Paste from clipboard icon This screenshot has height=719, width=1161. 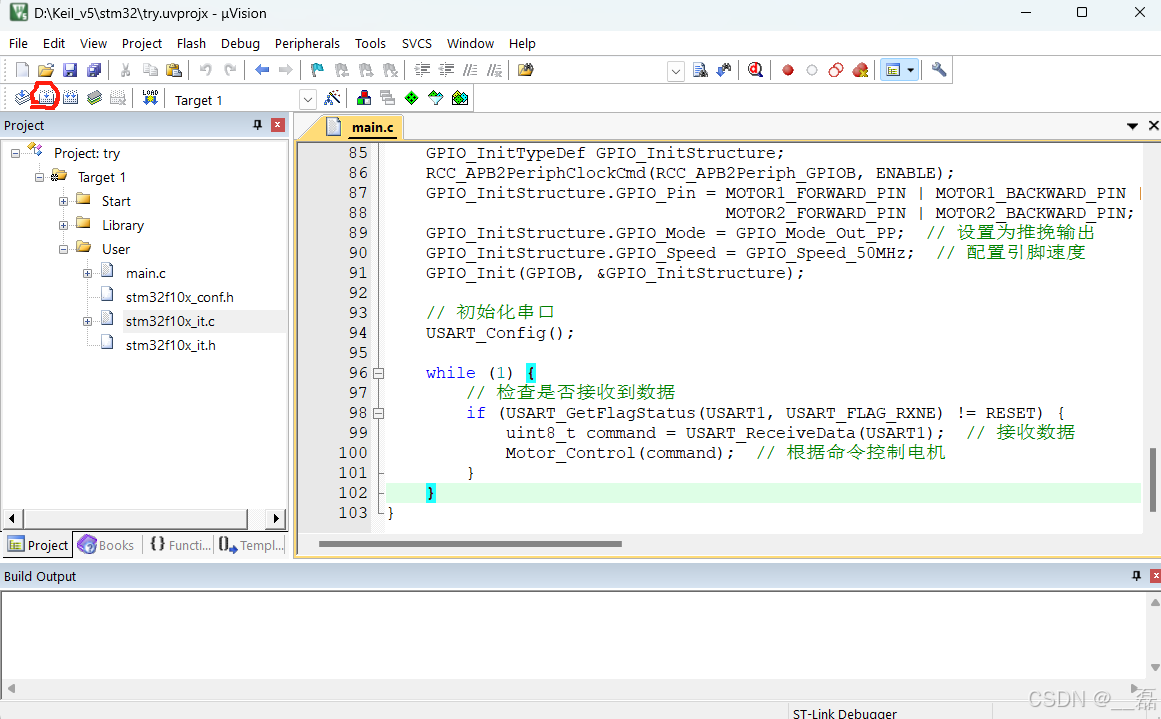174,70
